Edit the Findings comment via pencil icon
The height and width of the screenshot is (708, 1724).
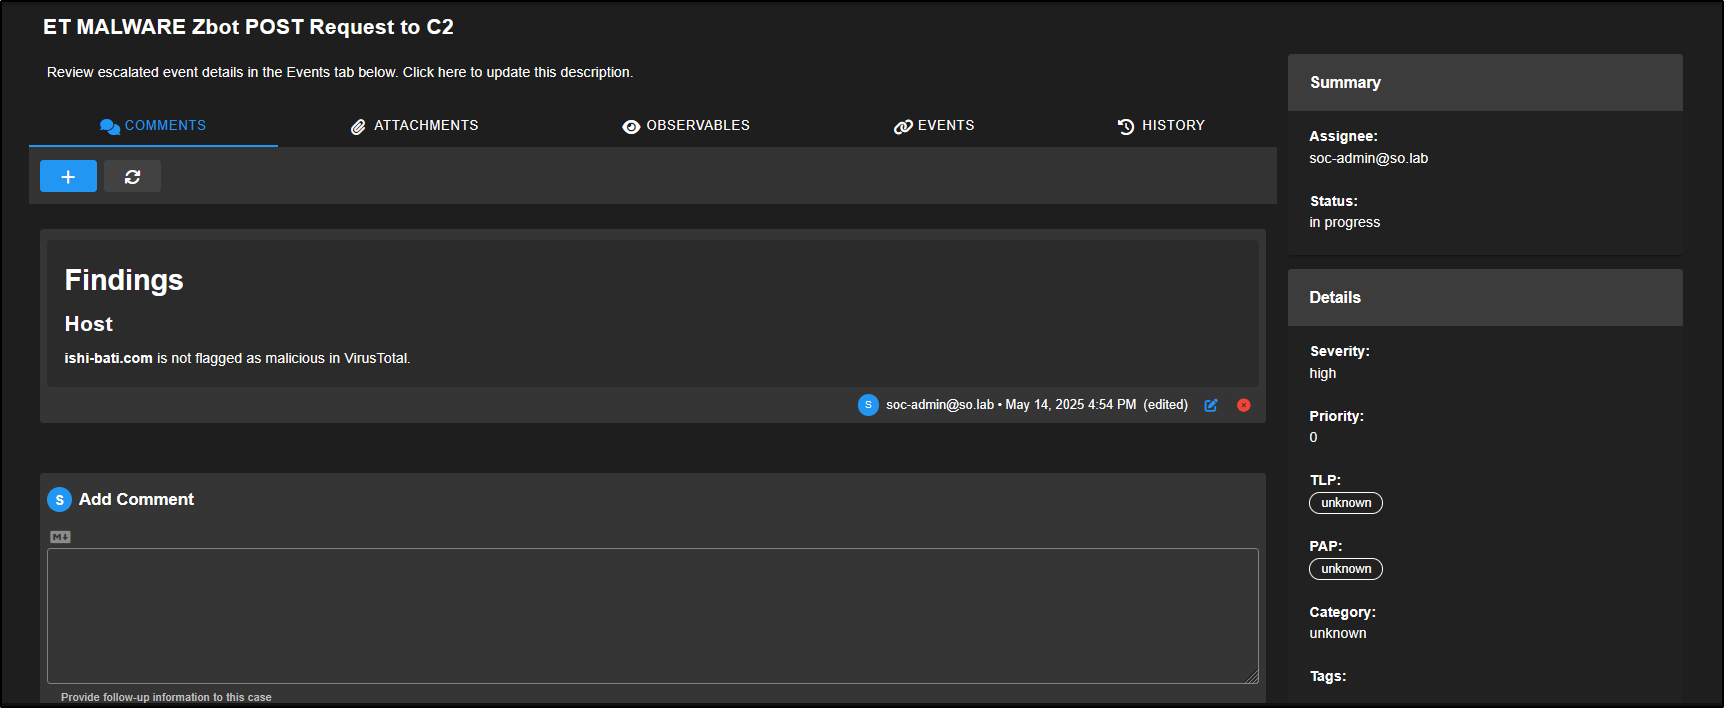(1210, 405)
